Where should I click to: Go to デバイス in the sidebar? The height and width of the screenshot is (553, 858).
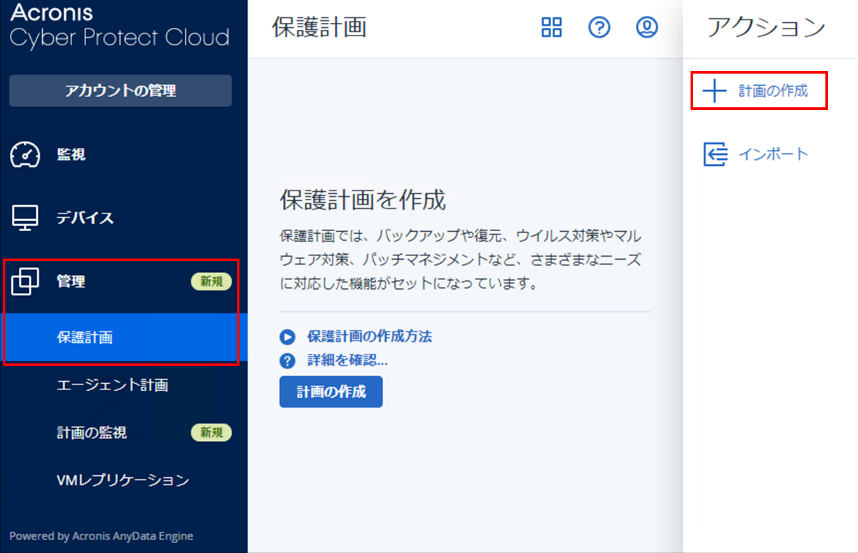[x=85, y=218]
